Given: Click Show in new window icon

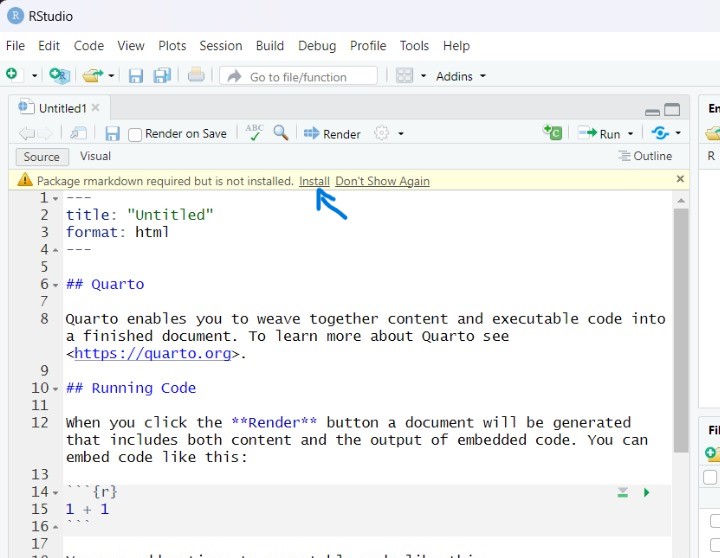Looking at the screenshot, I should (x=78, y=133).
